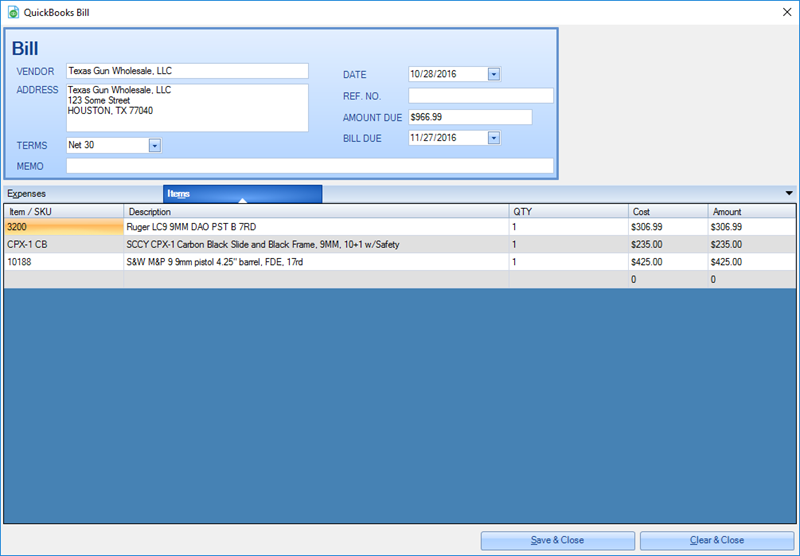Viewport: 800px width, 556px height.
Task: Expand the TERMS Net 30 dropdown
Action: 155,146
